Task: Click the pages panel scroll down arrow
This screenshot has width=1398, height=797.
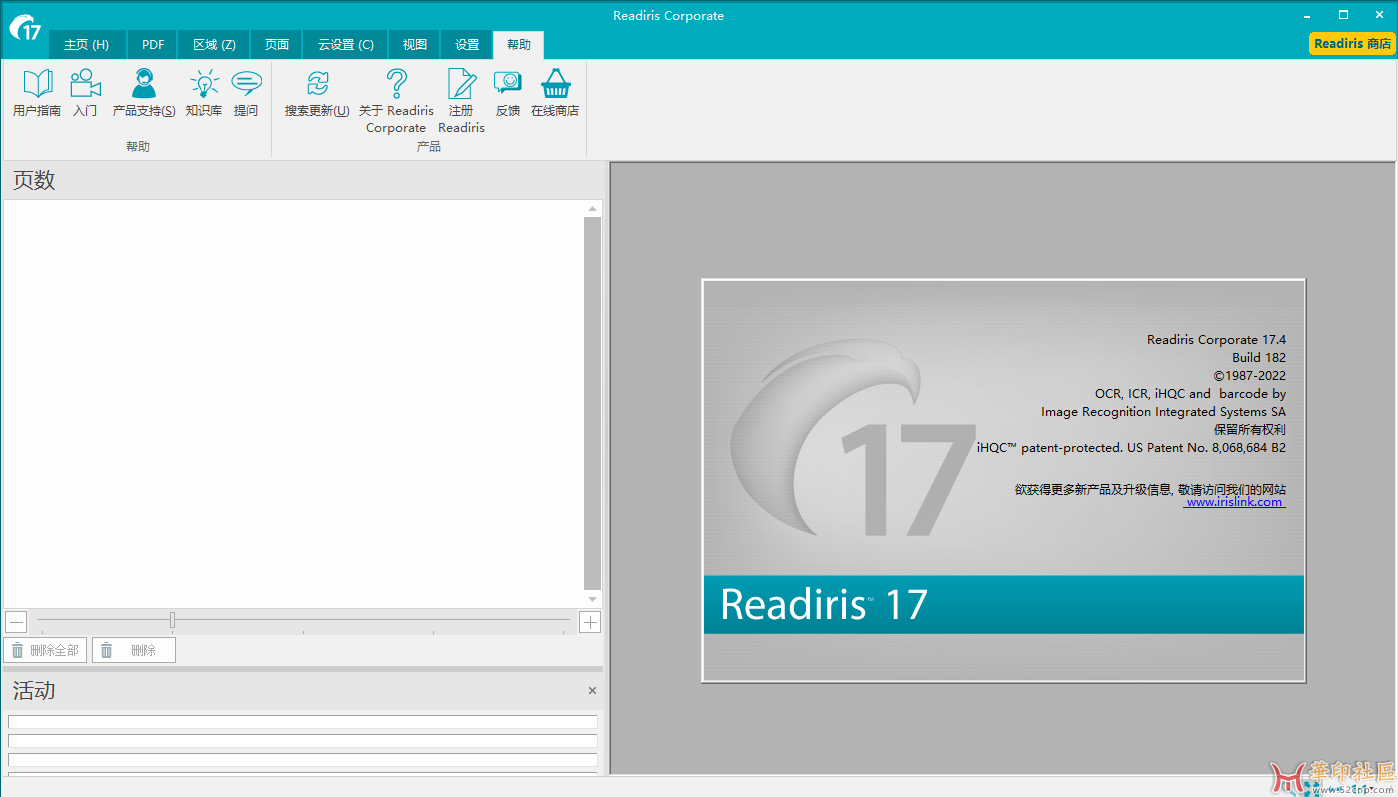Action: [592, 599]
